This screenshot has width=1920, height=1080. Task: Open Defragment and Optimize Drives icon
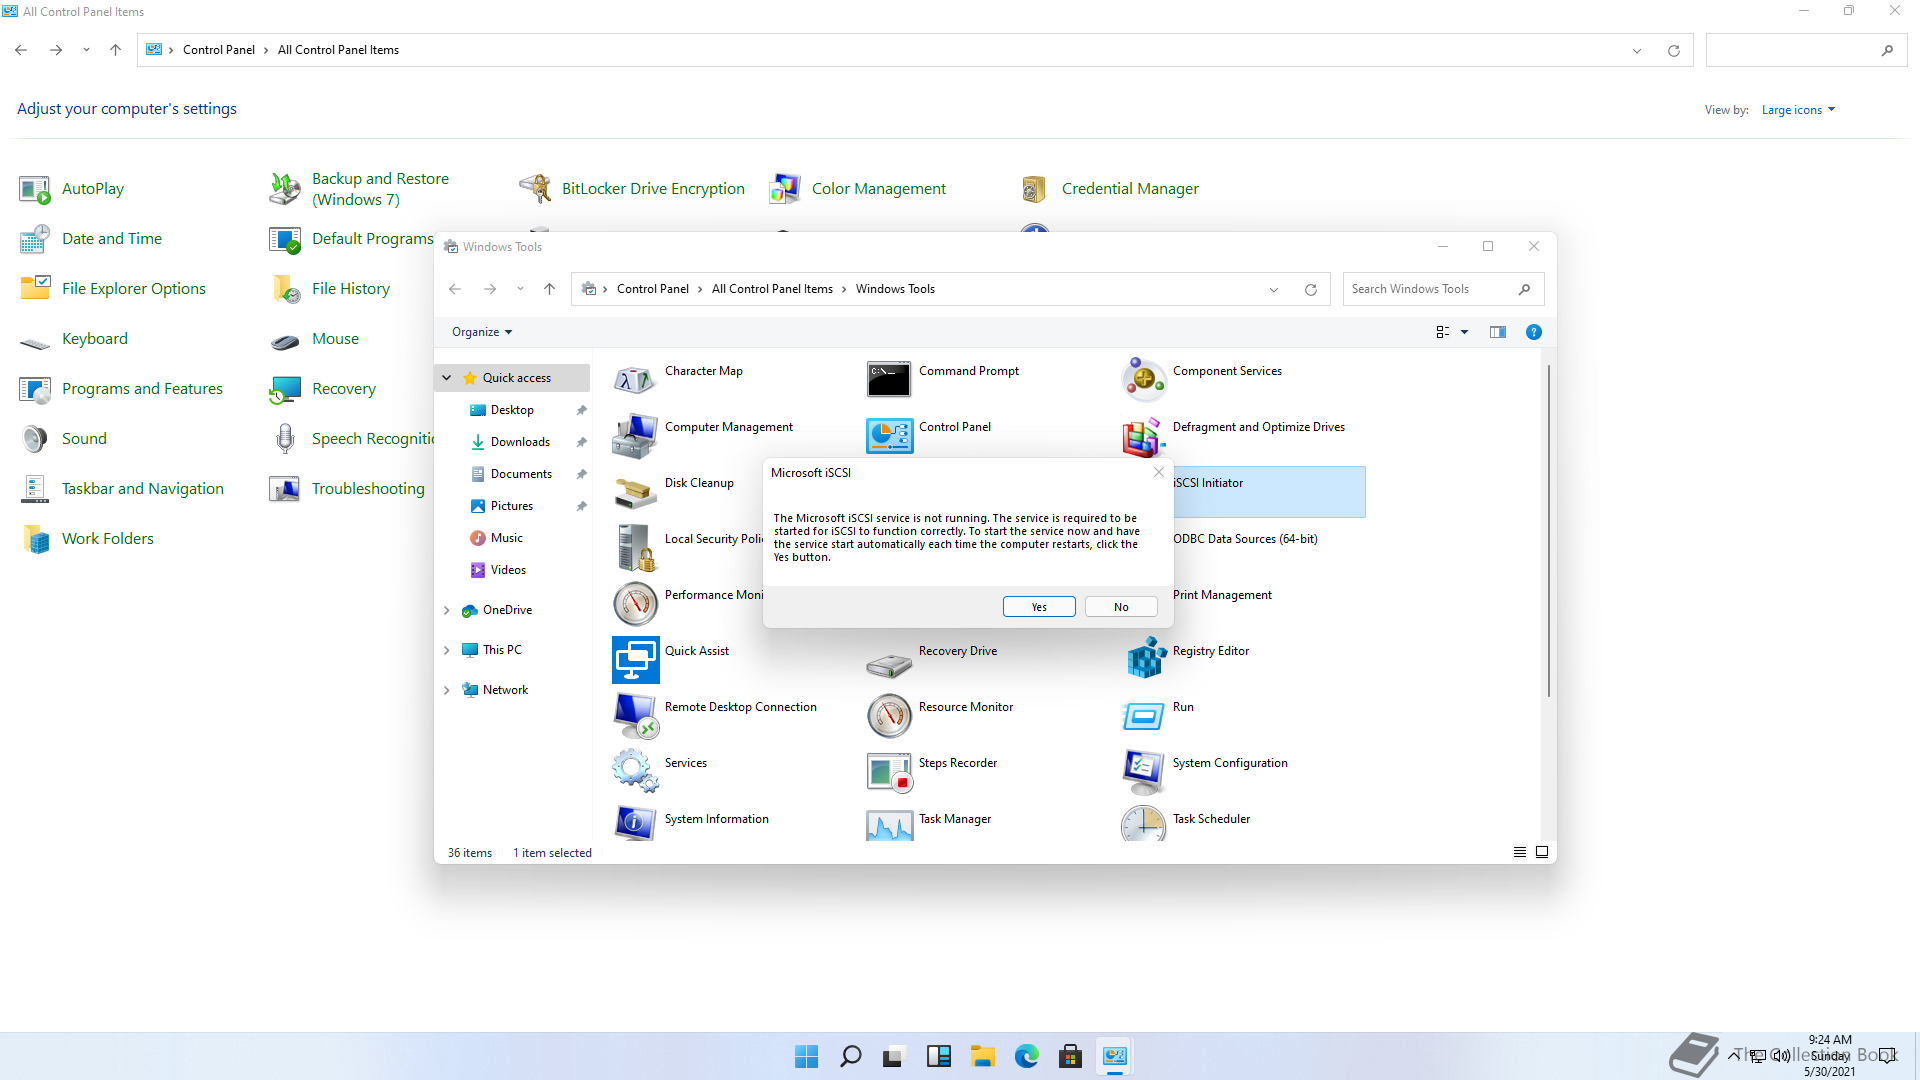point(1143,436)
